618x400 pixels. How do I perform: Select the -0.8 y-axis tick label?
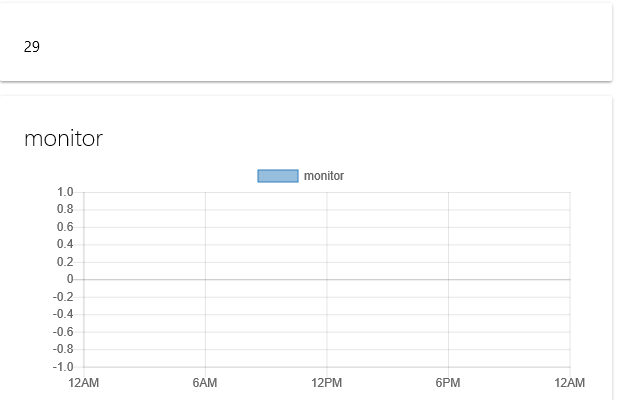coord(63,349)
